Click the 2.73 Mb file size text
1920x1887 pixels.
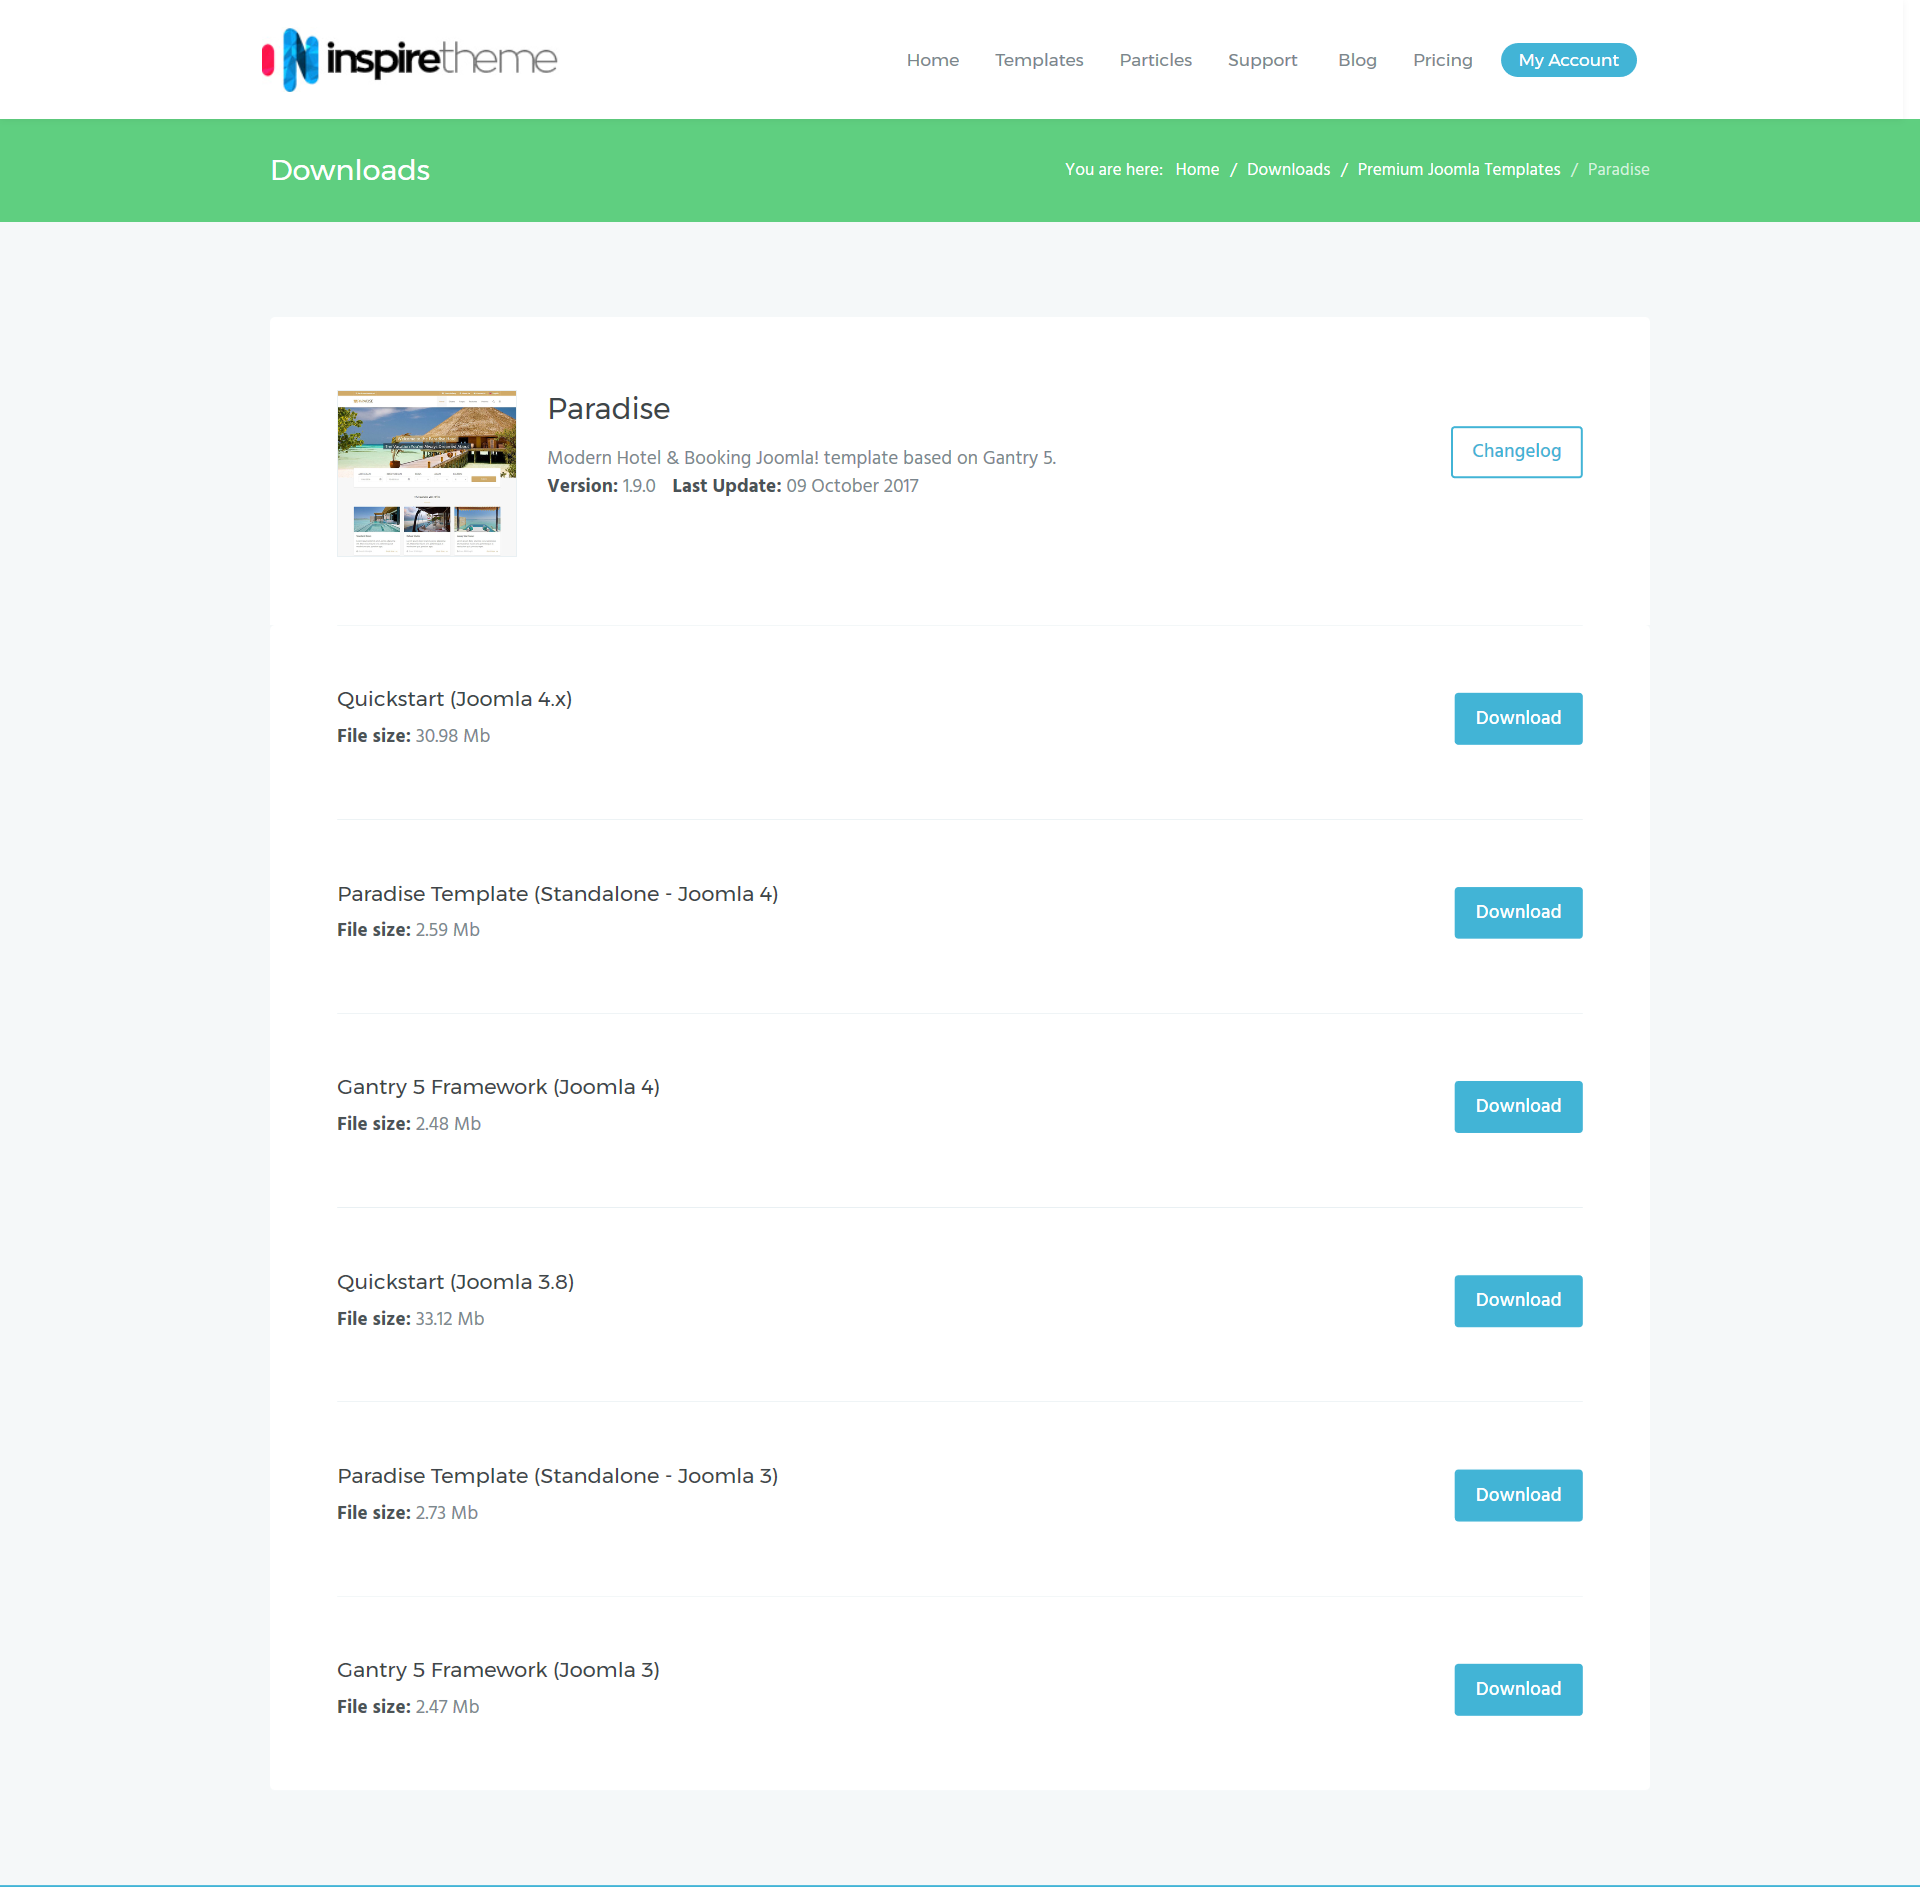click(x=446, y=1513)
